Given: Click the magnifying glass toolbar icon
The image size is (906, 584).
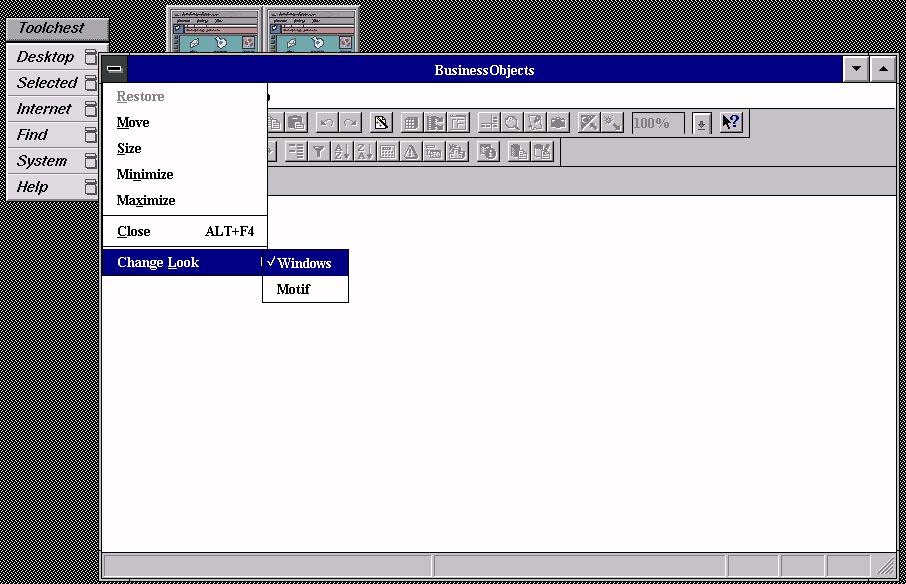Looking at the screenshot, I should [x=512, y=123].
